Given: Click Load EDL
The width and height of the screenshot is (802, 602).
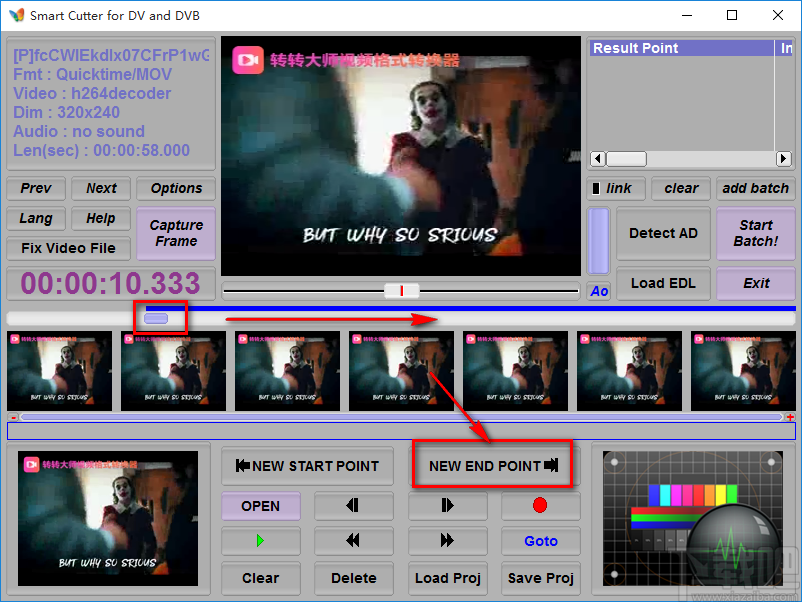Looking at the screenshot, I should 663,283.
